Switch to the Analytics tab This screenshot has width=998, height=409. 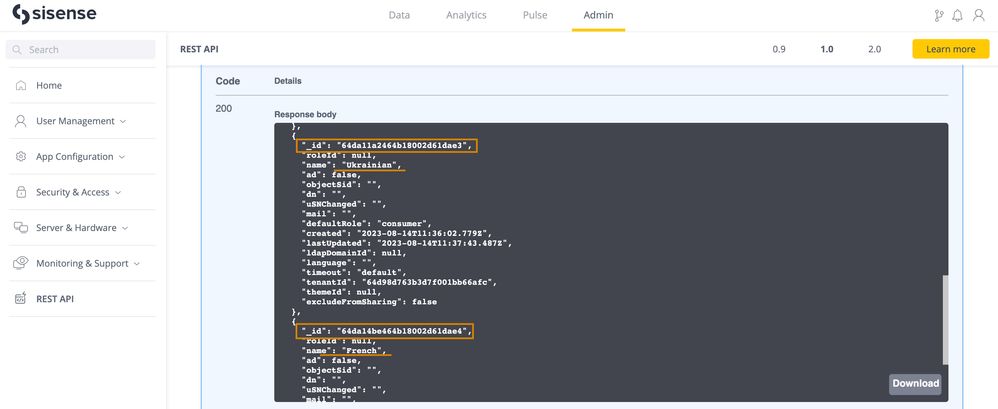(x=466, y=16)
